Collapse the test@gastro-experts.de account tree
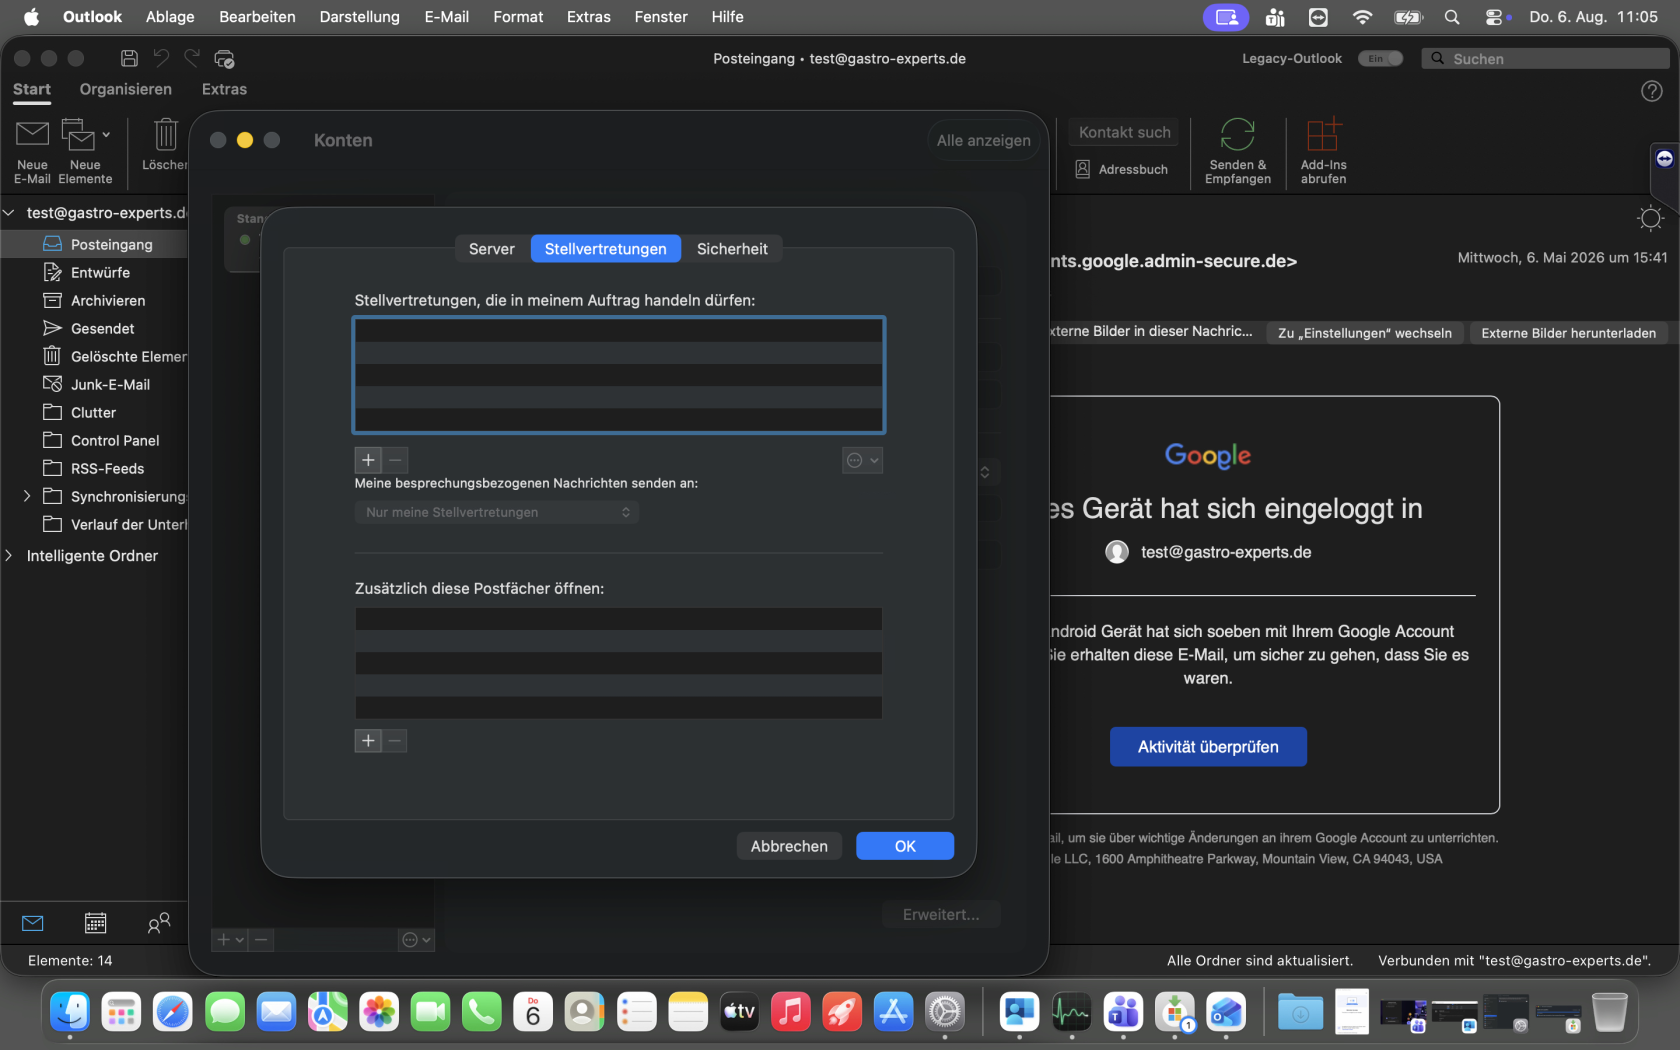Image resolution: width=1680 pixels, height=1050 pixels. tap(9, 213)
